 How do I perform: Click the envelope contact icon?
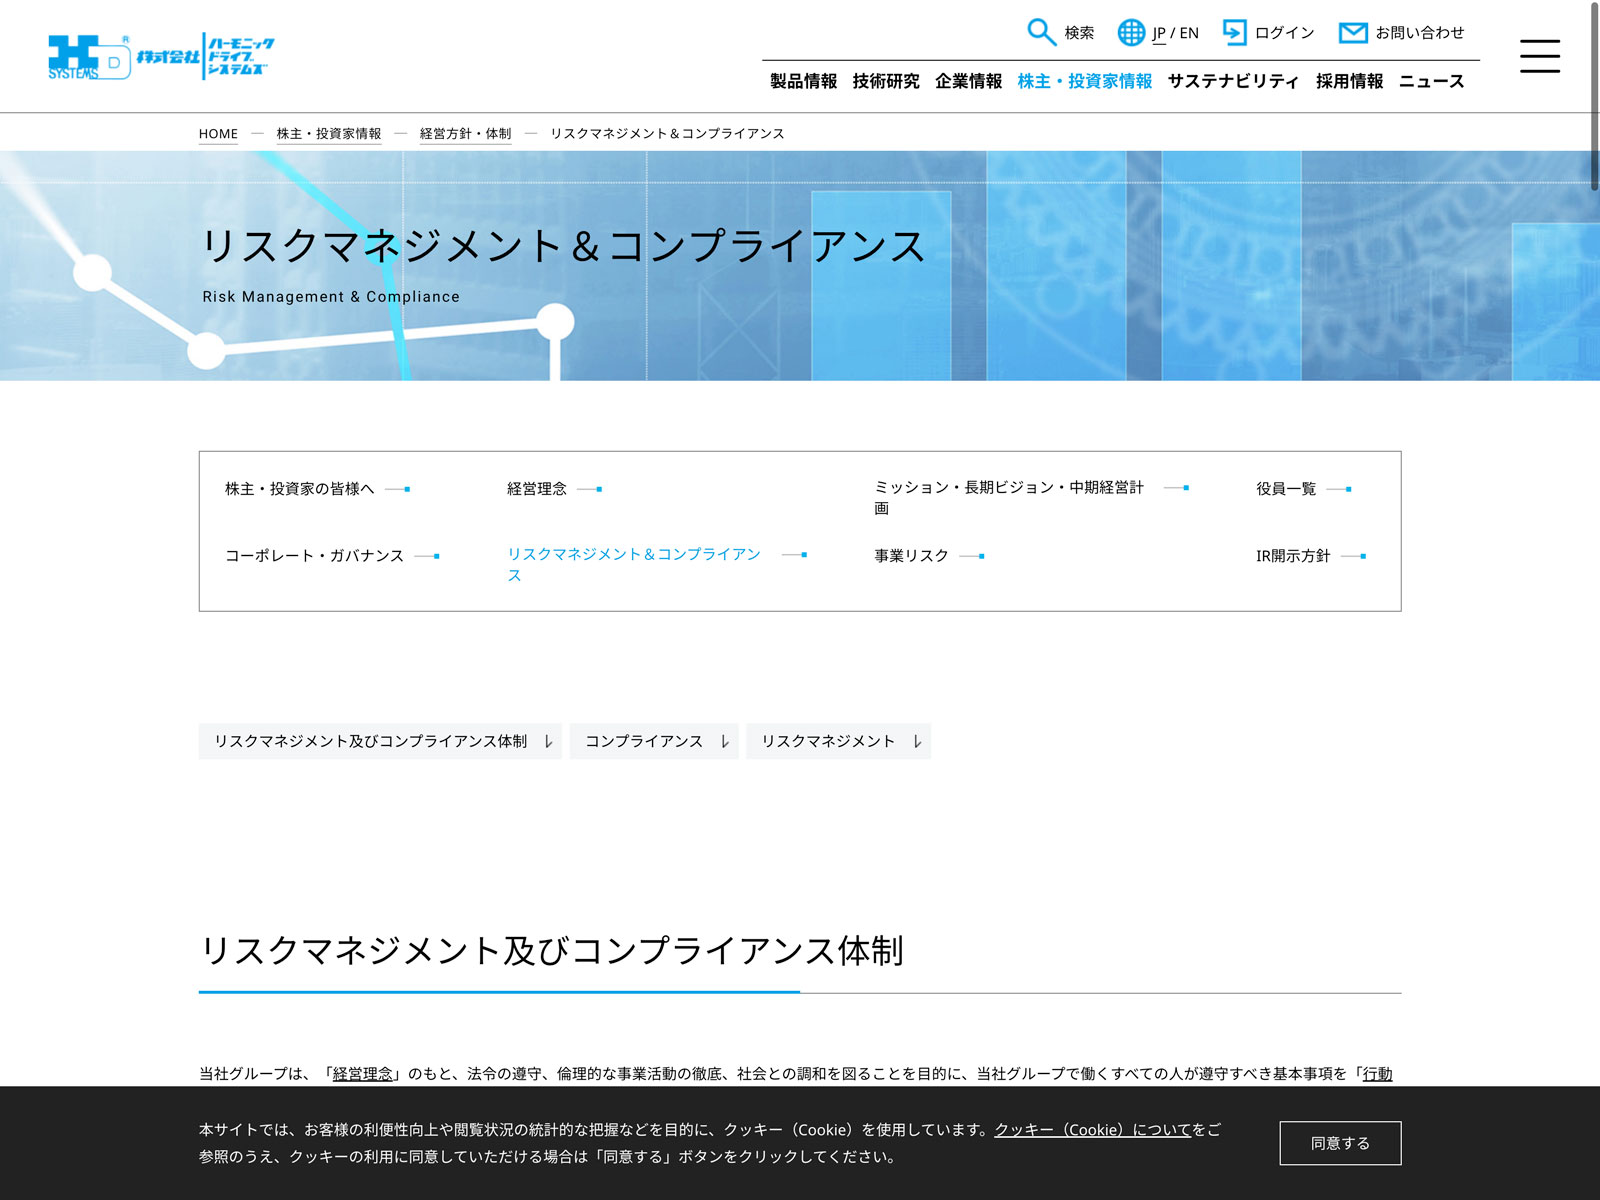(x=1352, y=32)
